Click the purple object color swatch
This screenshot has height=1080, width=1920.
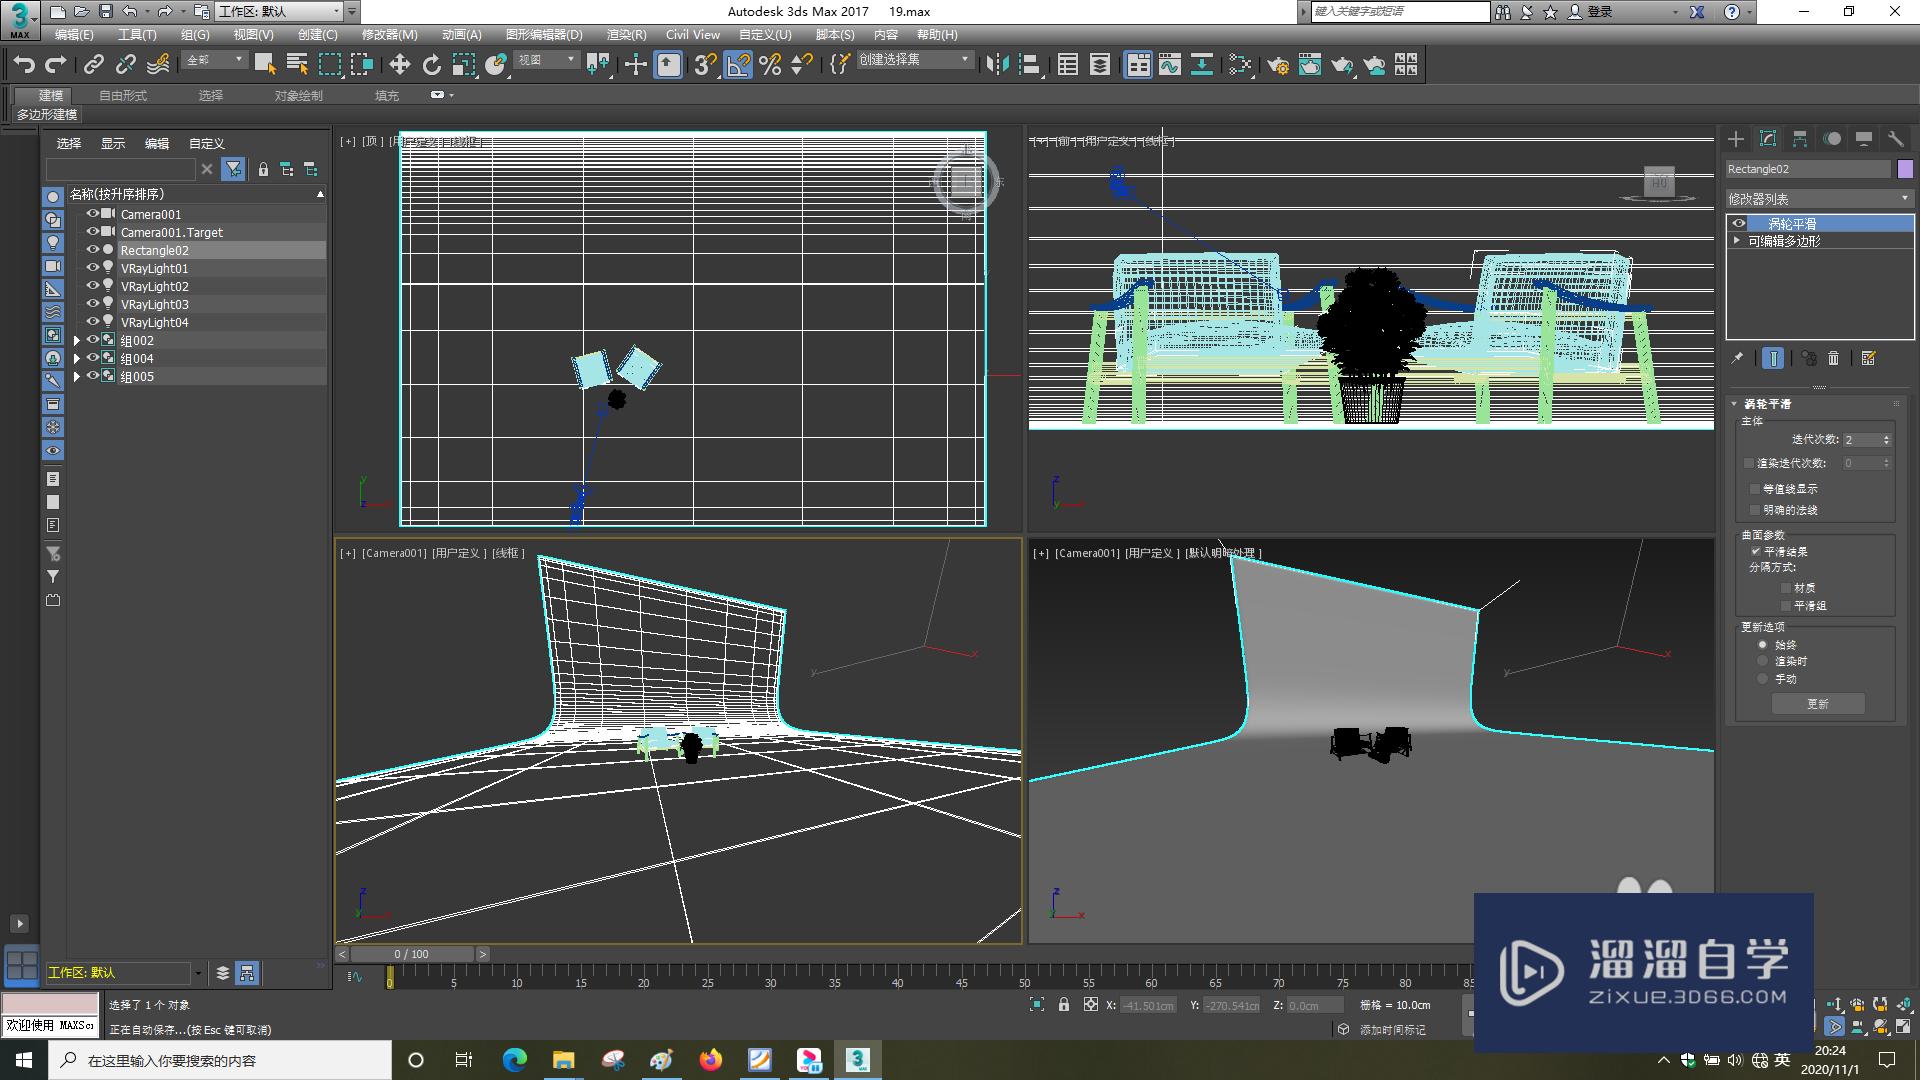click(1905, 169)
